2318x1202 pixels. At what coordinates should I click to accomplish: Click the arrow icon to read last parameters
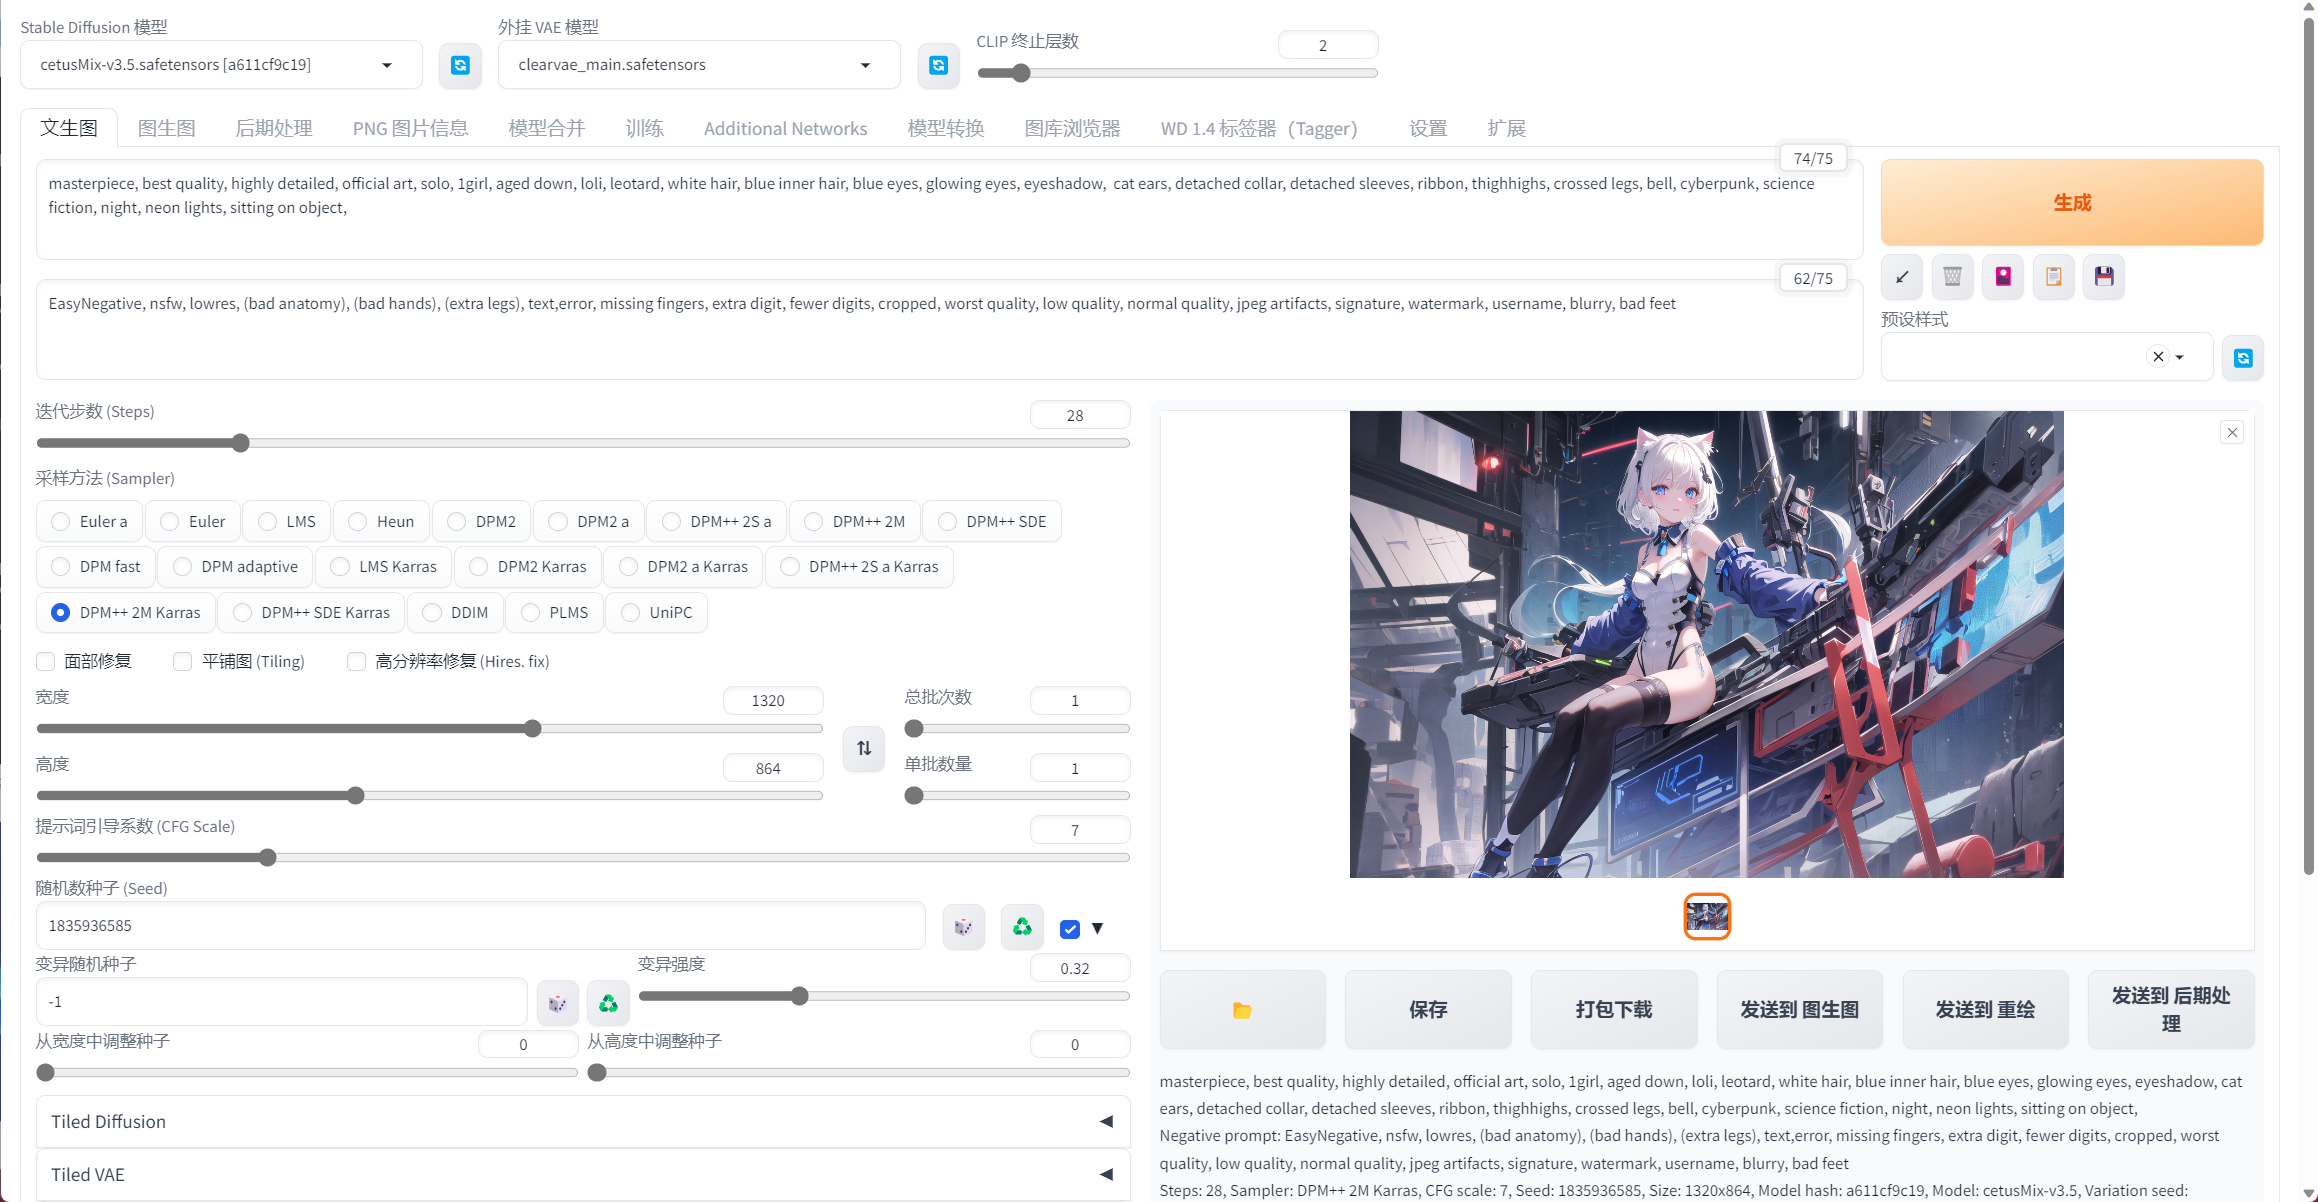coord(1902,277)
